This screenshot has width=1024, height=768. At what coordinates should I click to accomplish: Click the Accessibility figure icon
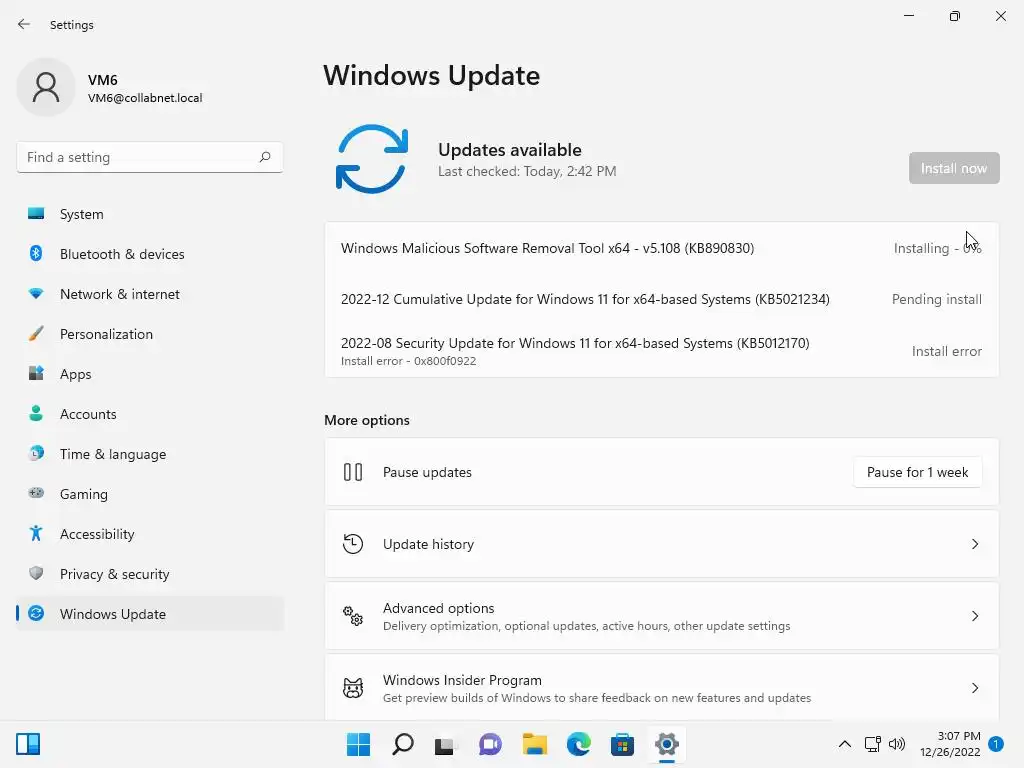36,534
